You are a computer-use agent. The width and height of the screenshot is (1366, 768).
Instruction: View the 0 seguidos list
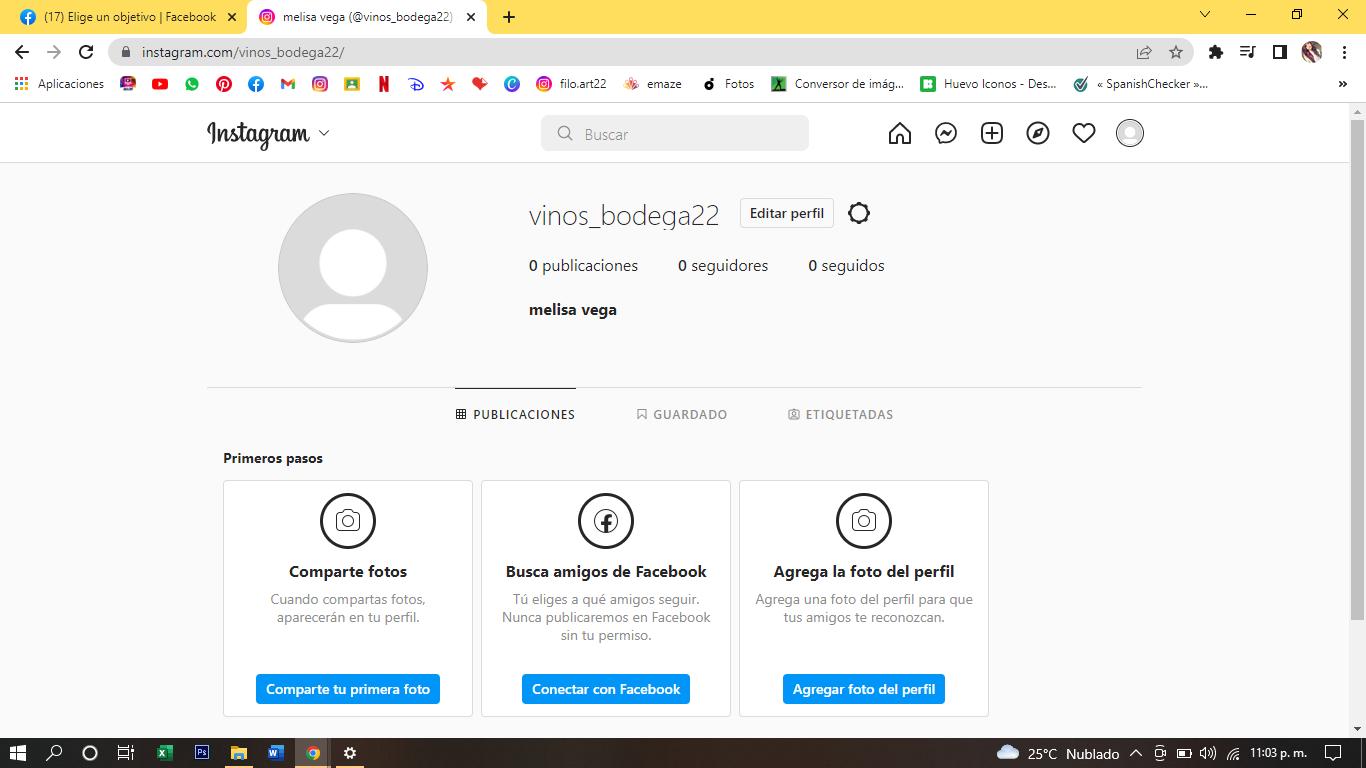click(x=846, y=266)
